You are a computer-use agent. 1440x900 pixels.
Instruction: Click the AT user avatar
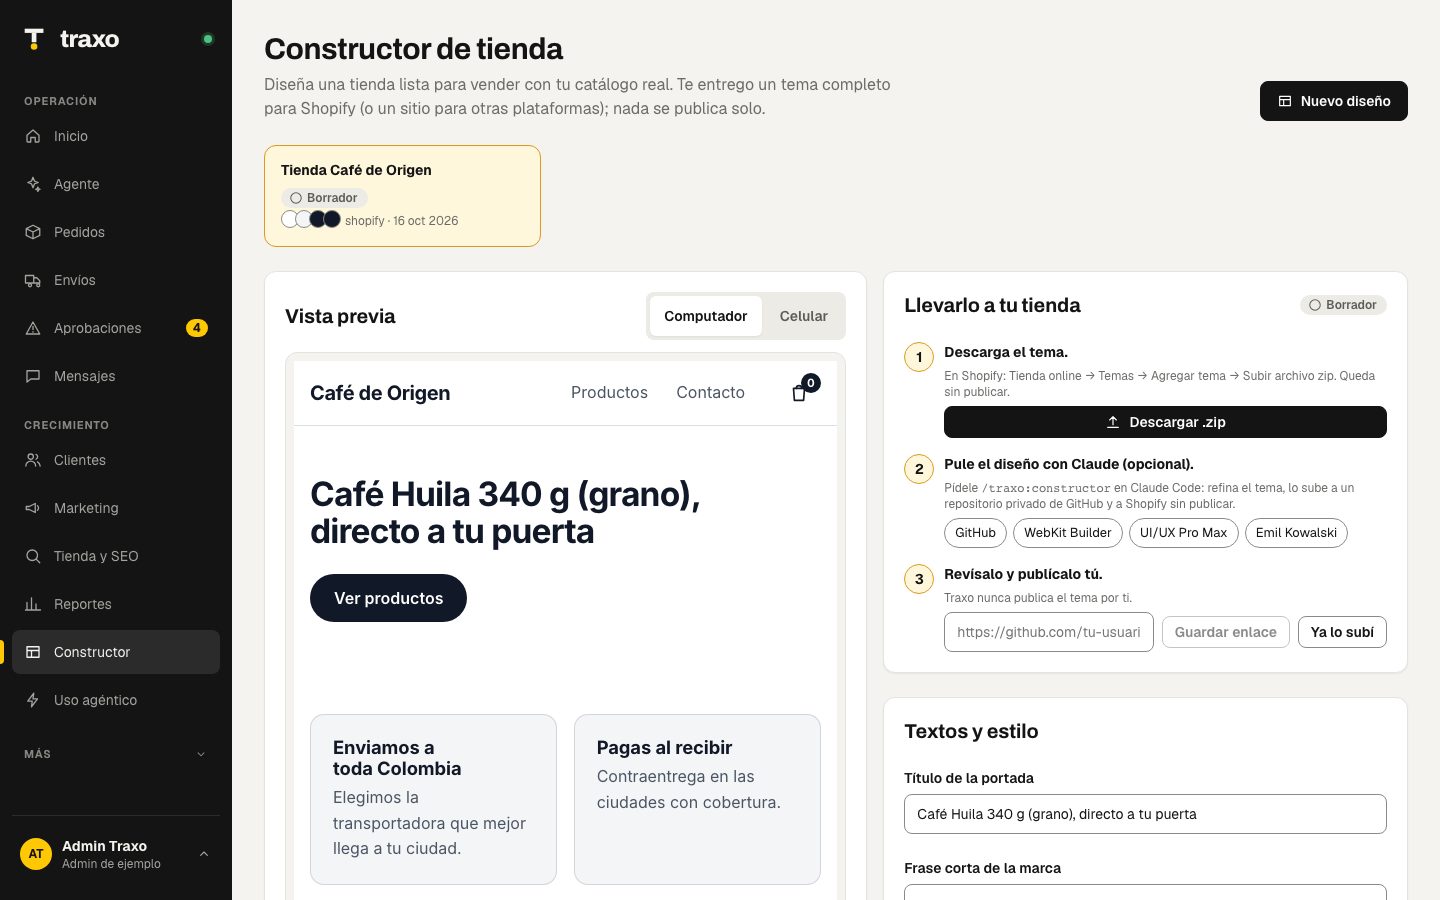click(x=36, y=854)
